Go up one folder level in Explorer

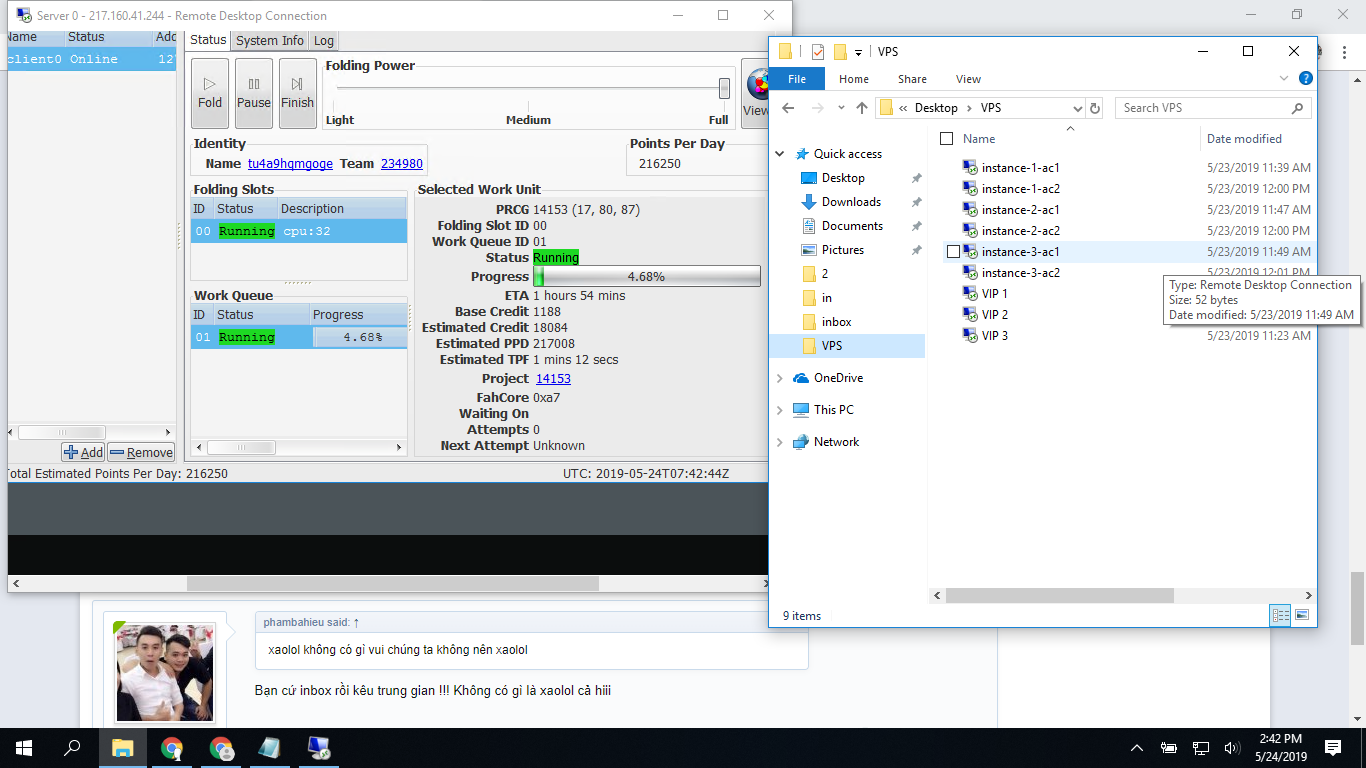[x=861, y=108]
